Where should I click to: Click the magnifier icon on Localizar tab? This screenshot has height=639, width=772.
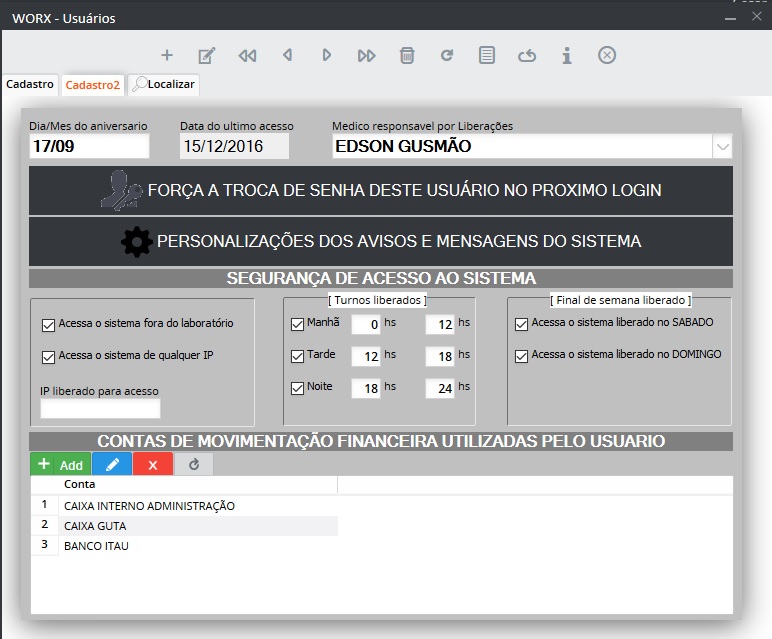(139, 84)
